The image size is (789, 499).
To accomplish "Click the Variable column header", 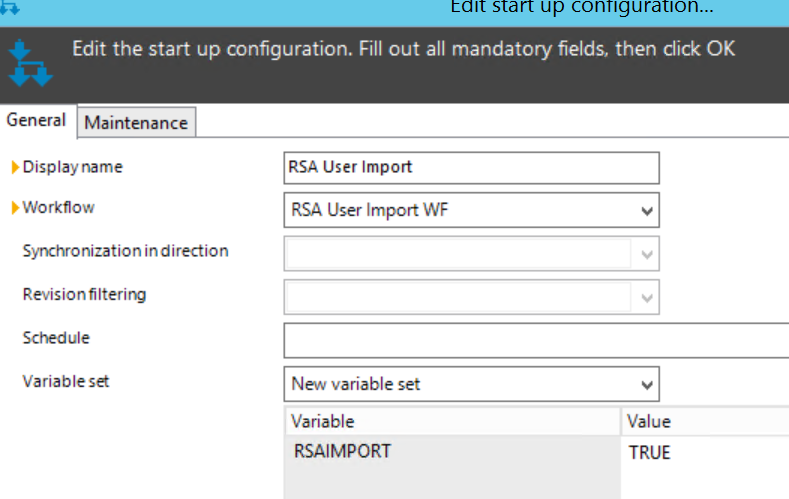I will click(x=452, y=422).
